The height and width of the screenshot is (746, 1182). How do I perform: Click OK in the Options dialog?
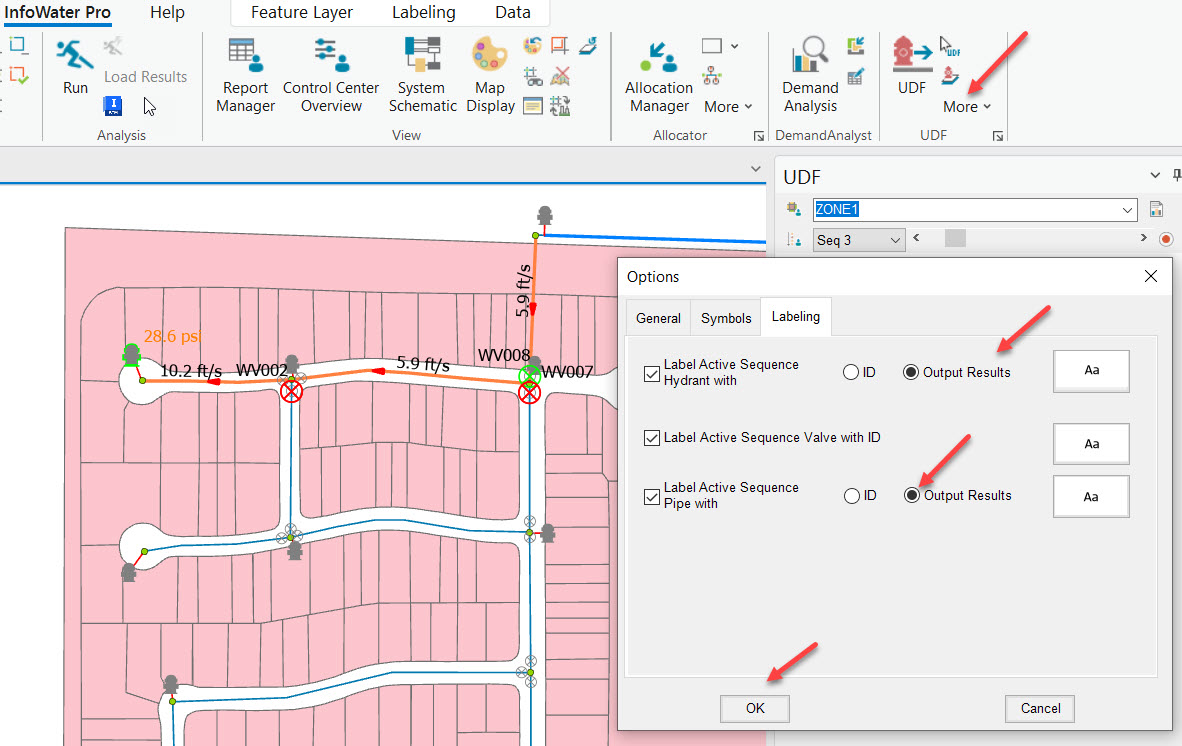pyautogui.click(x=754, y=708)
